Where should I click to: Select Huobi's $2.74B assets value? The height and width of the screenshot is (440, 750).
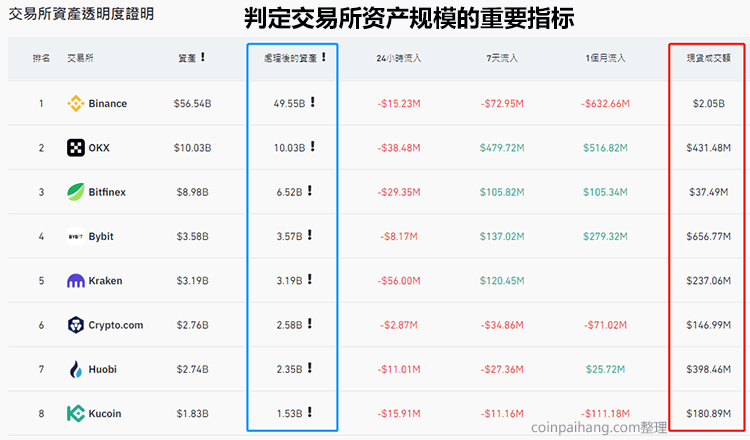point(192,369)
